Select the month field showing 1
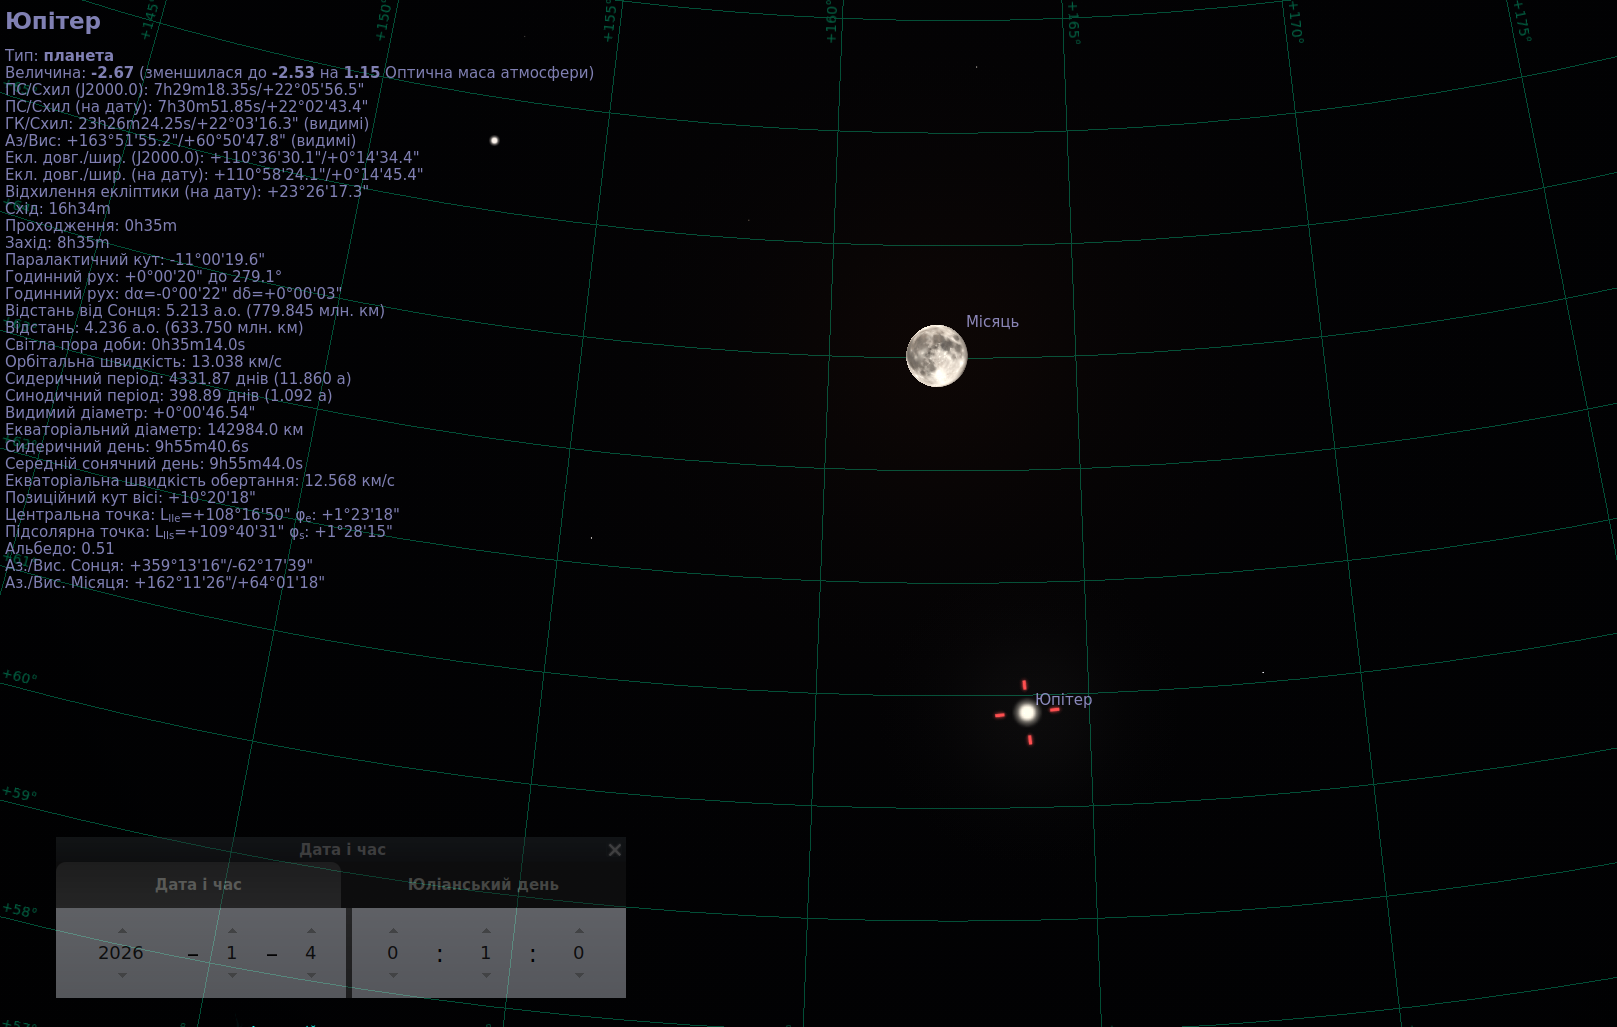 [x=232, y=953]
